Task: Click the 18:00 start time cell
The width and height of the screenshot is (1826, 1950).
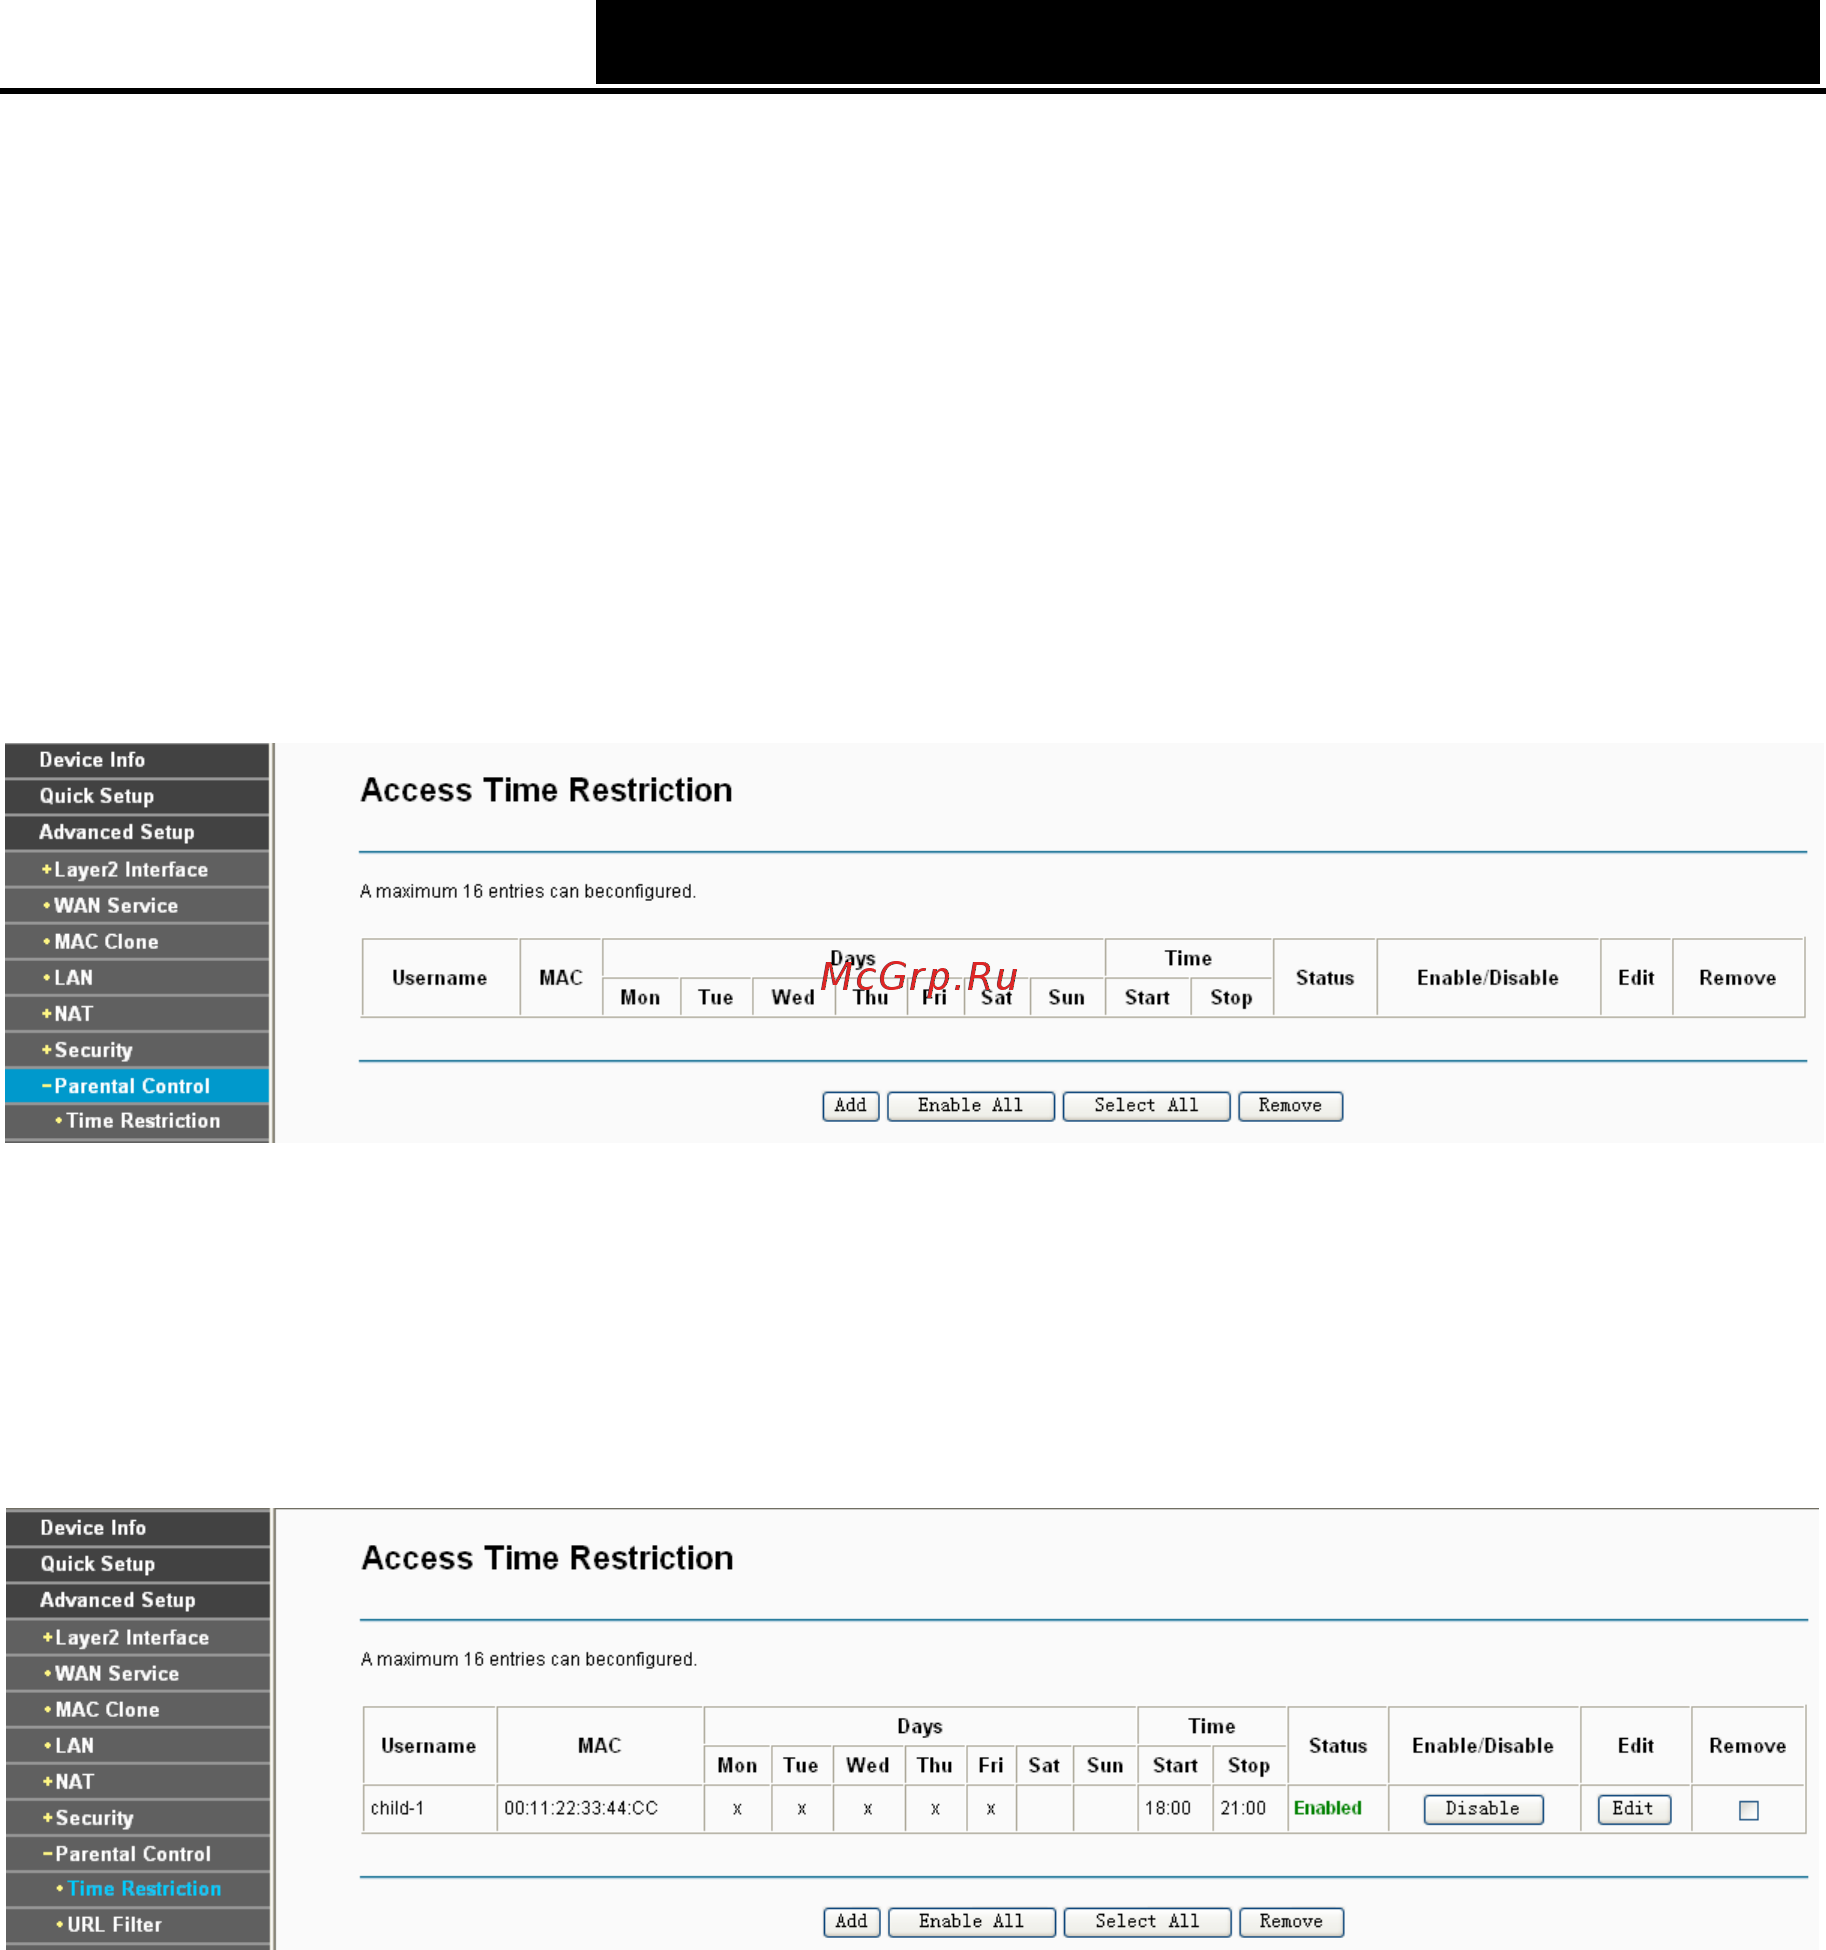Action: tap(1175, 1808)
